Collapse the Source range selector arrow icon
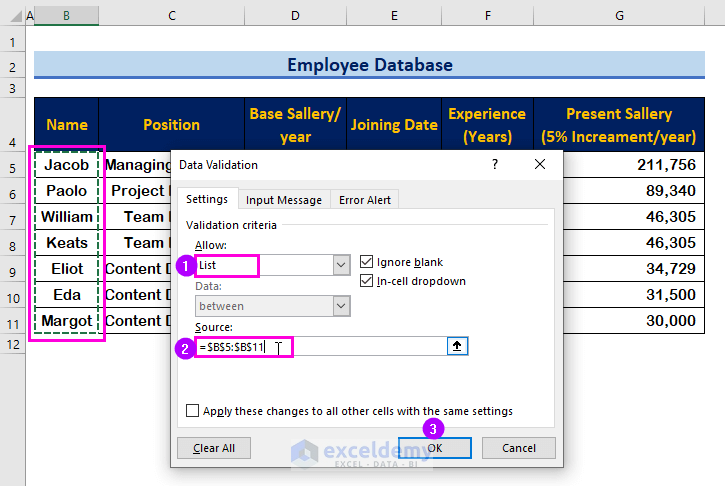Screen dimensions: 725x486 click(x=457, y=346)
